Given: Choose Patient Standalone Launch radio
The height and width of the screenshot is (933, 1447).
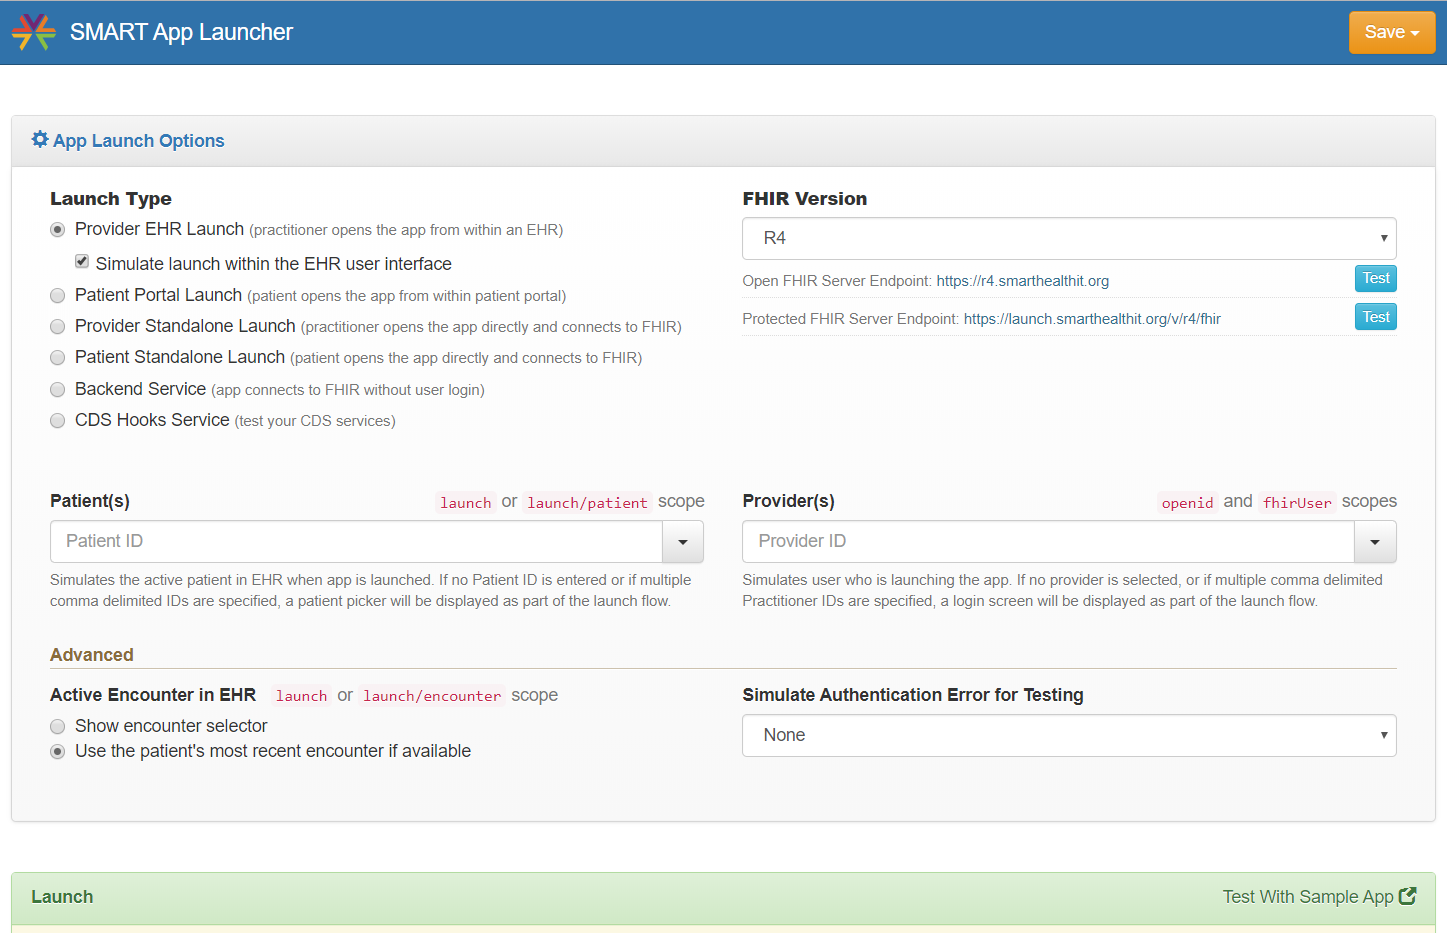Looking at the screenshot, I should (x=58, y=358).
